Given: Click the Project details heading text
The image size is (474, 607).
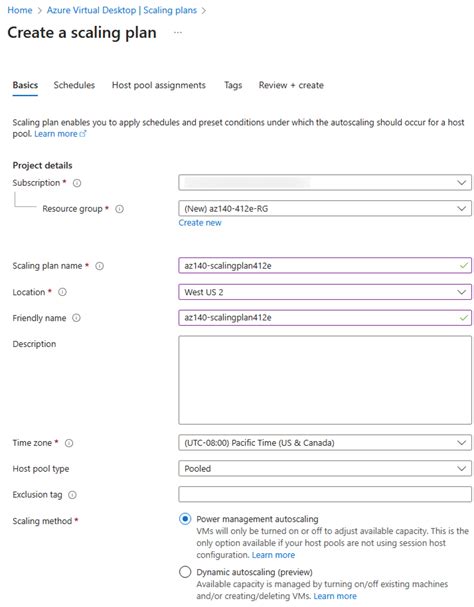Looking at the screenshot, I should pyautogui.click(x=42, y=166).
